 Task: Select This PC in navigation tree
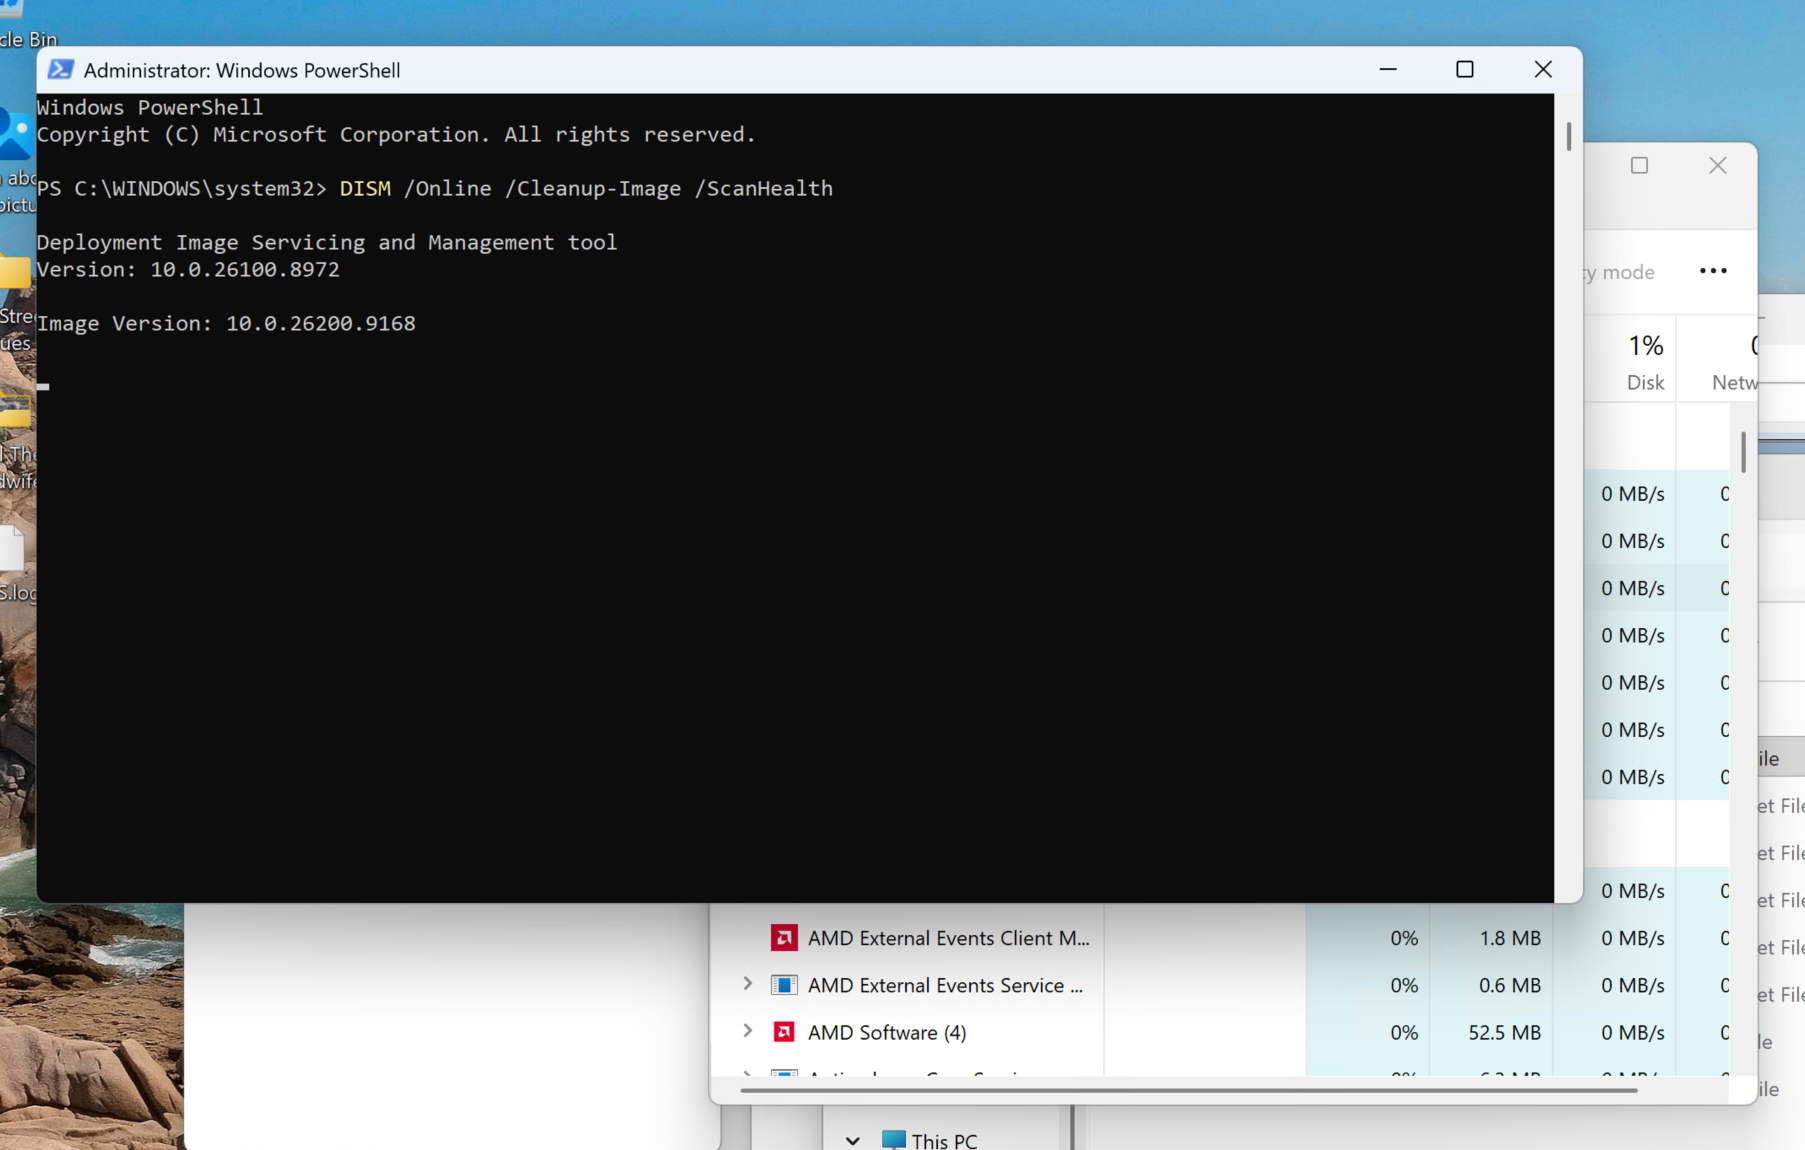(944, 1141)
